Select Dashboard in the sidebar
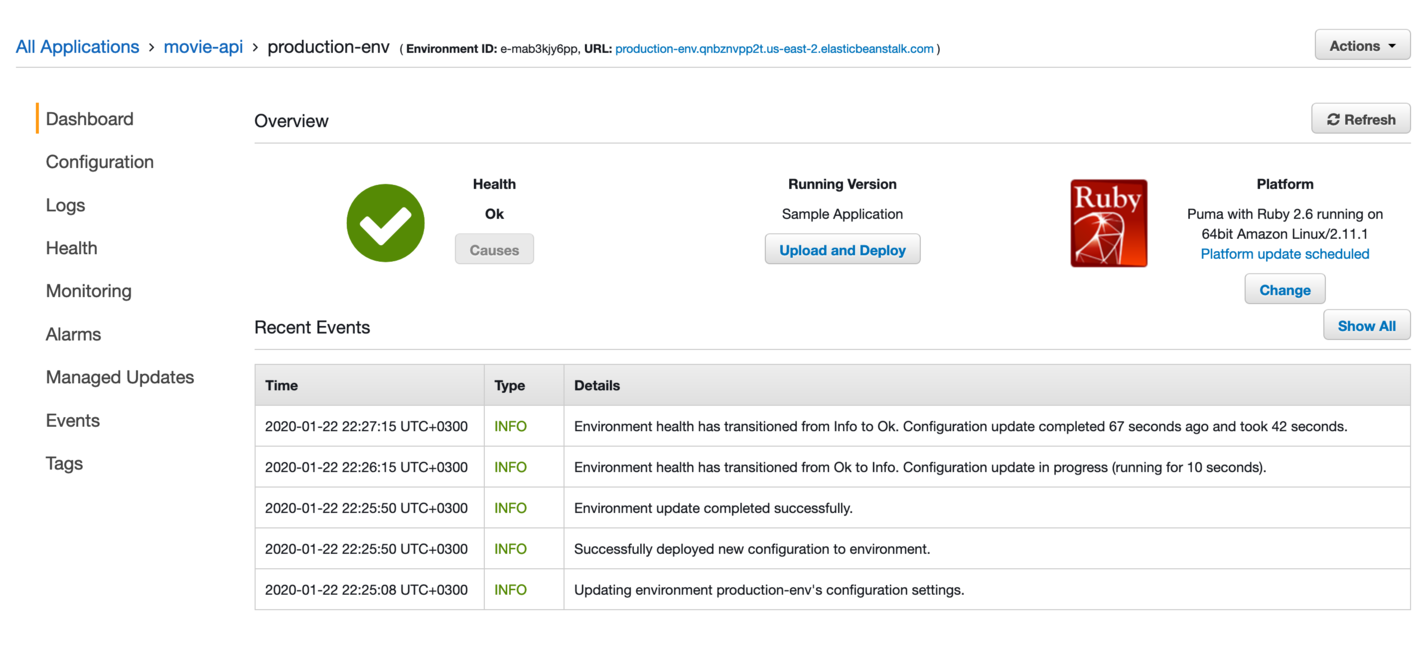The height and width of the screenshot is (662, 1425). [x=89, y=119]
